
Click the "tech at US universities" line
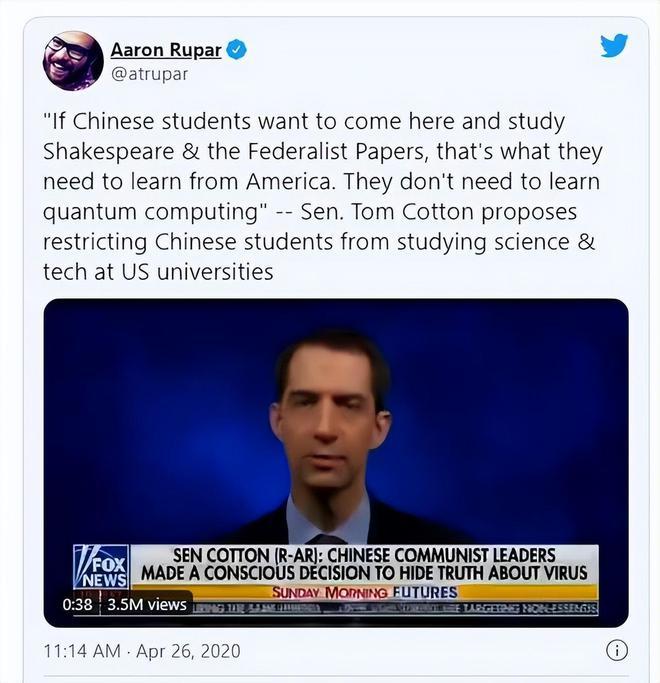pyautogui.click(x=158, y=272)
